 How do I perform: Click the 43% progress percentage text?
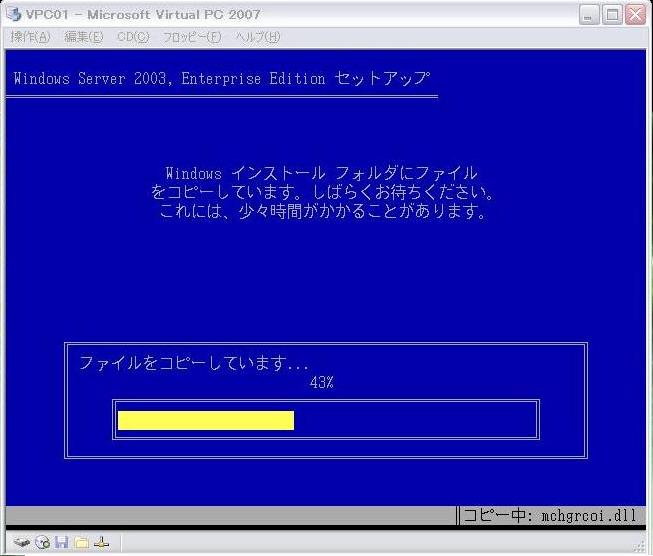point(322,382)
